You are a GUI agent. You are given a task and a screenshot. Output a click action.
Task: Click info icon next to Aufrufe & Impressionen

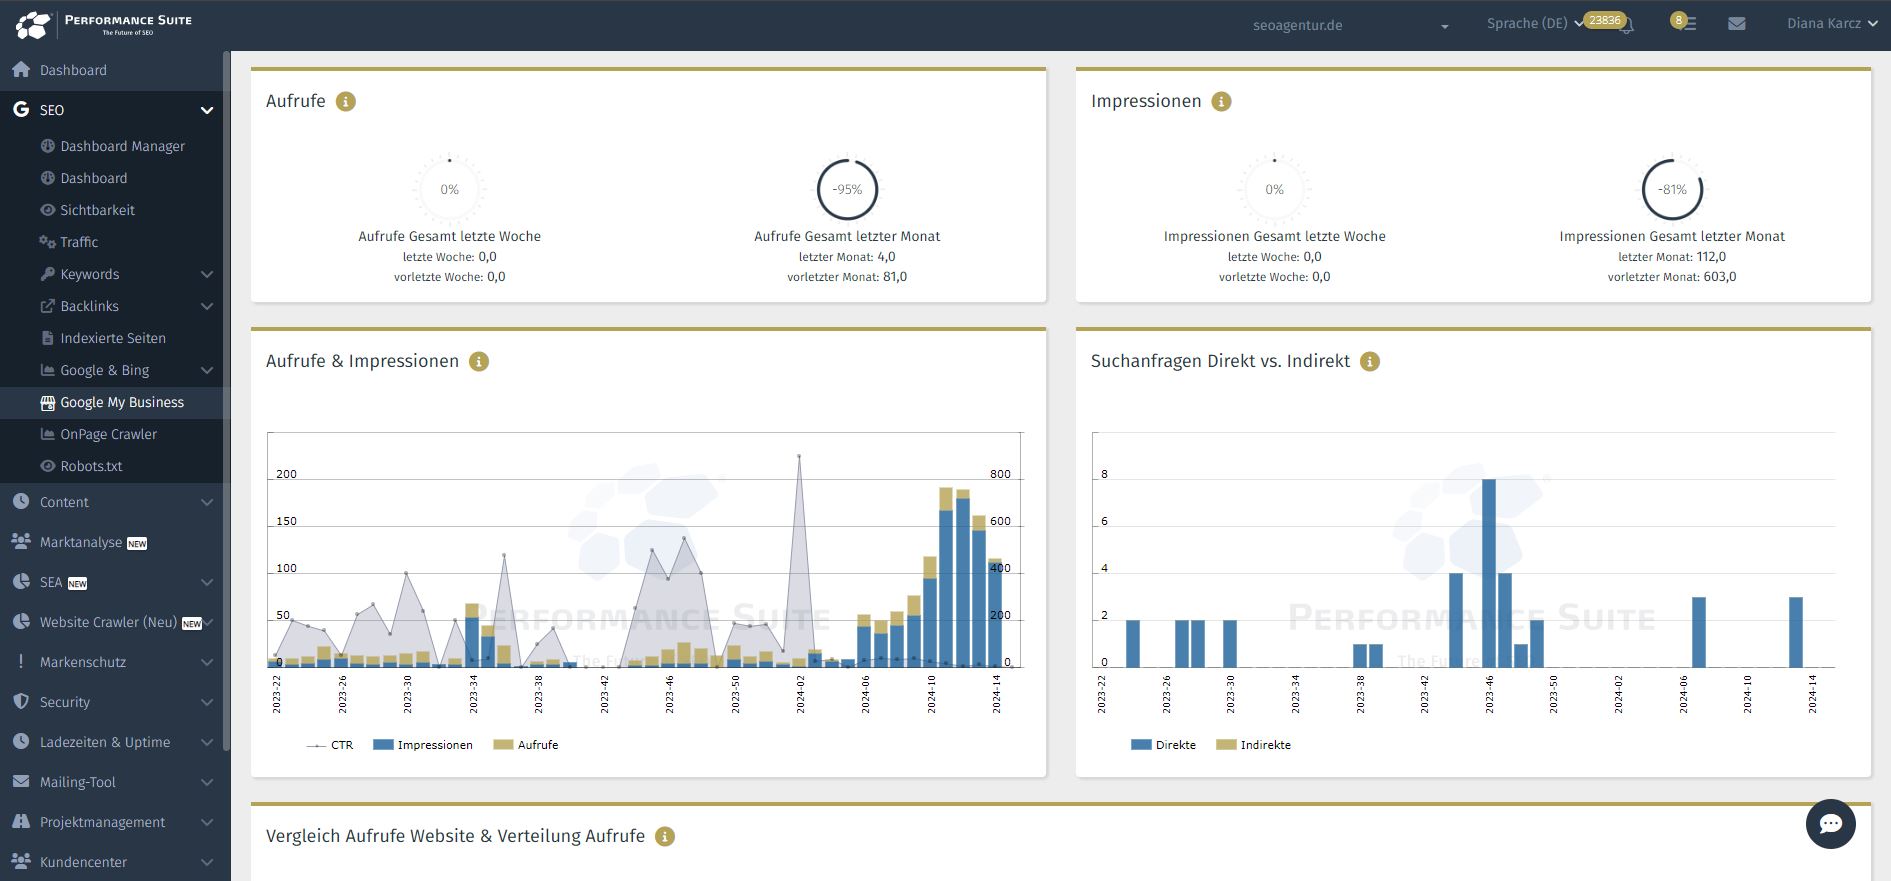(479, 362)
